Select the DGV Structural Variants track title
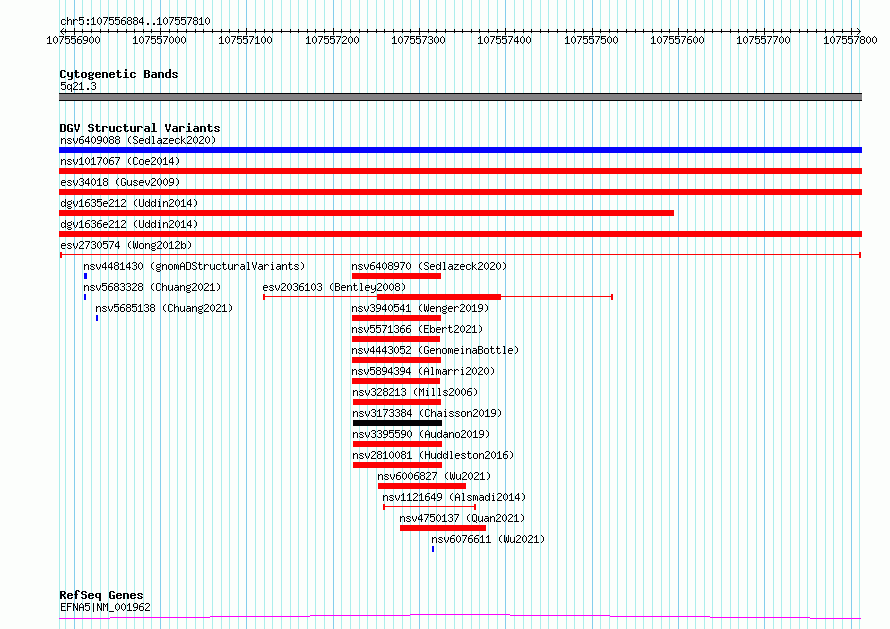This screenshot has width=890, height=629. (140, 128)
